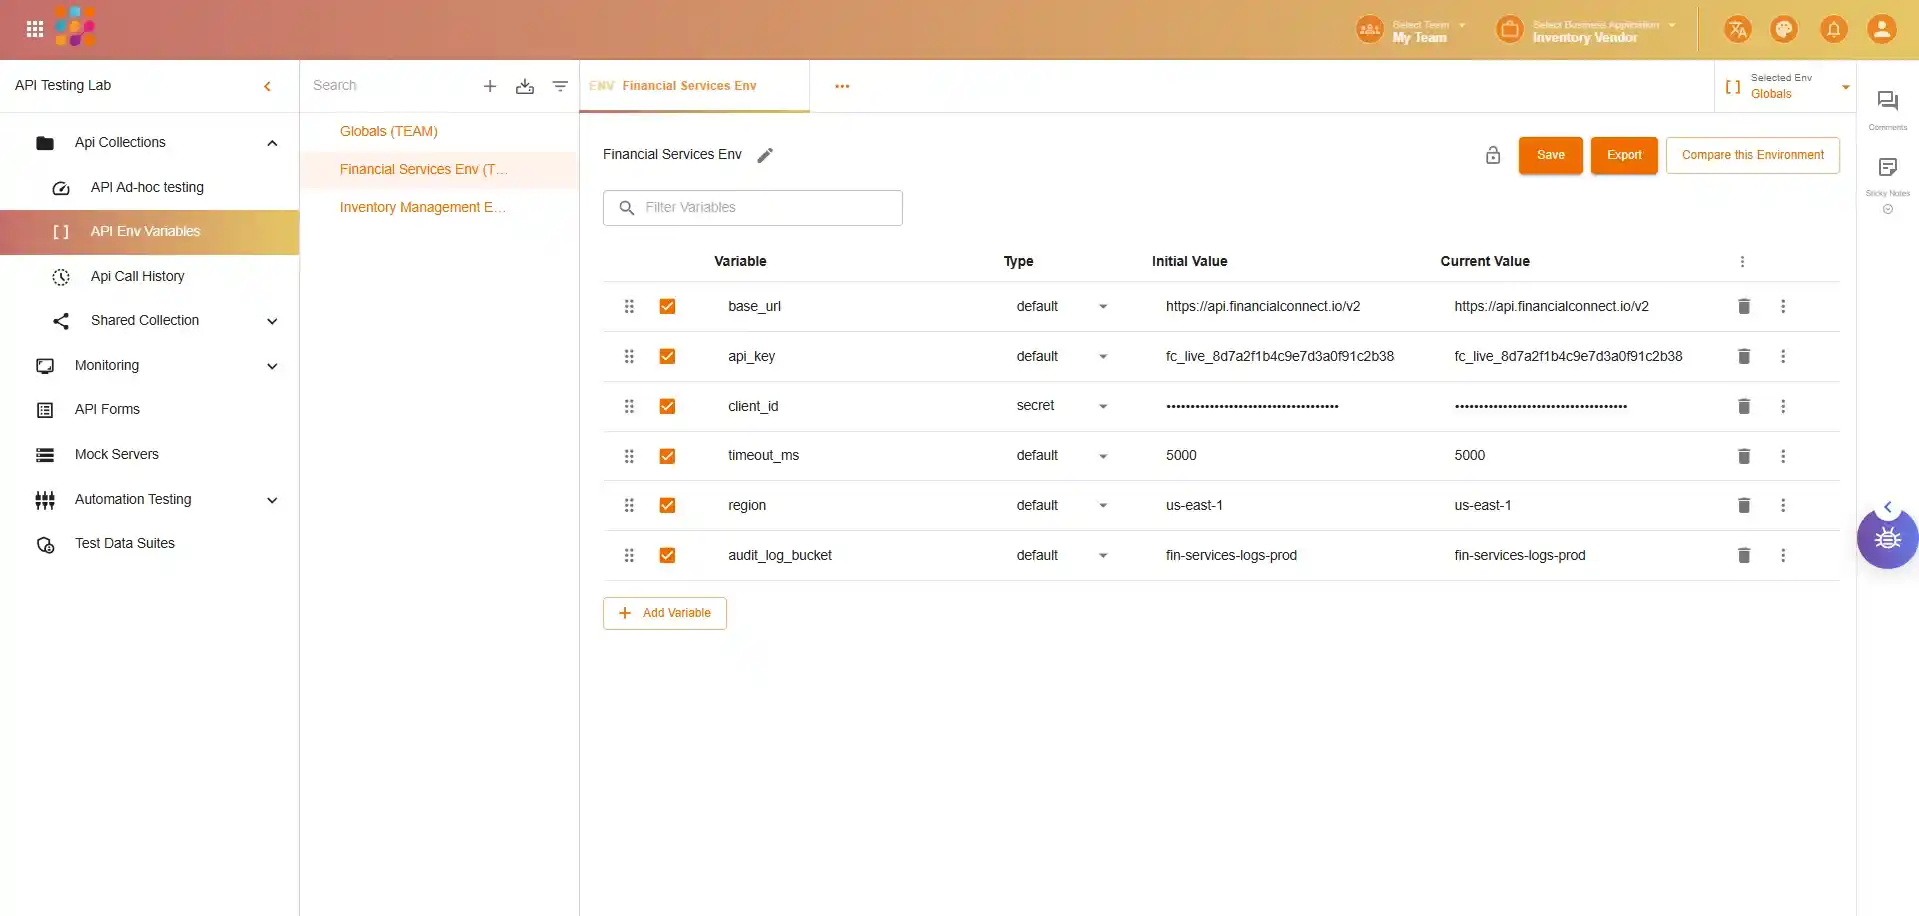Screen dimensions: 1919x916
Task: Click the Compare this Environment button
Action: tap(1752, 155)
